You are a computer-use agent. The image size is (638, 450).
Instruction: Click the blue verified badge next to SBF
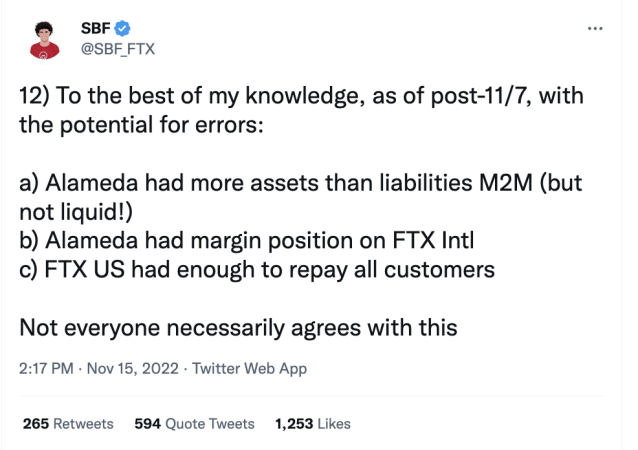(x=123, y=27)
